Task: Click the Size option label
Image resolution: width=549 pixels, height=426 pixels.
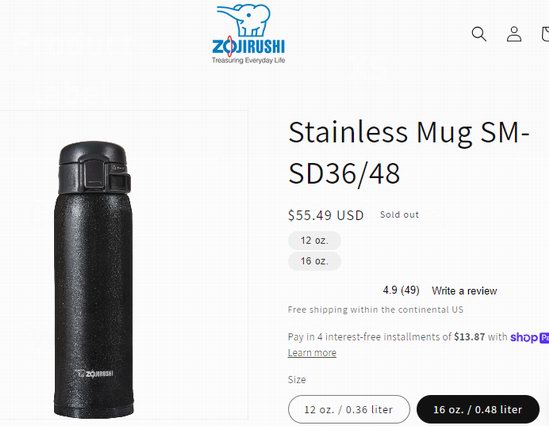Action: (x=297, y=379)
